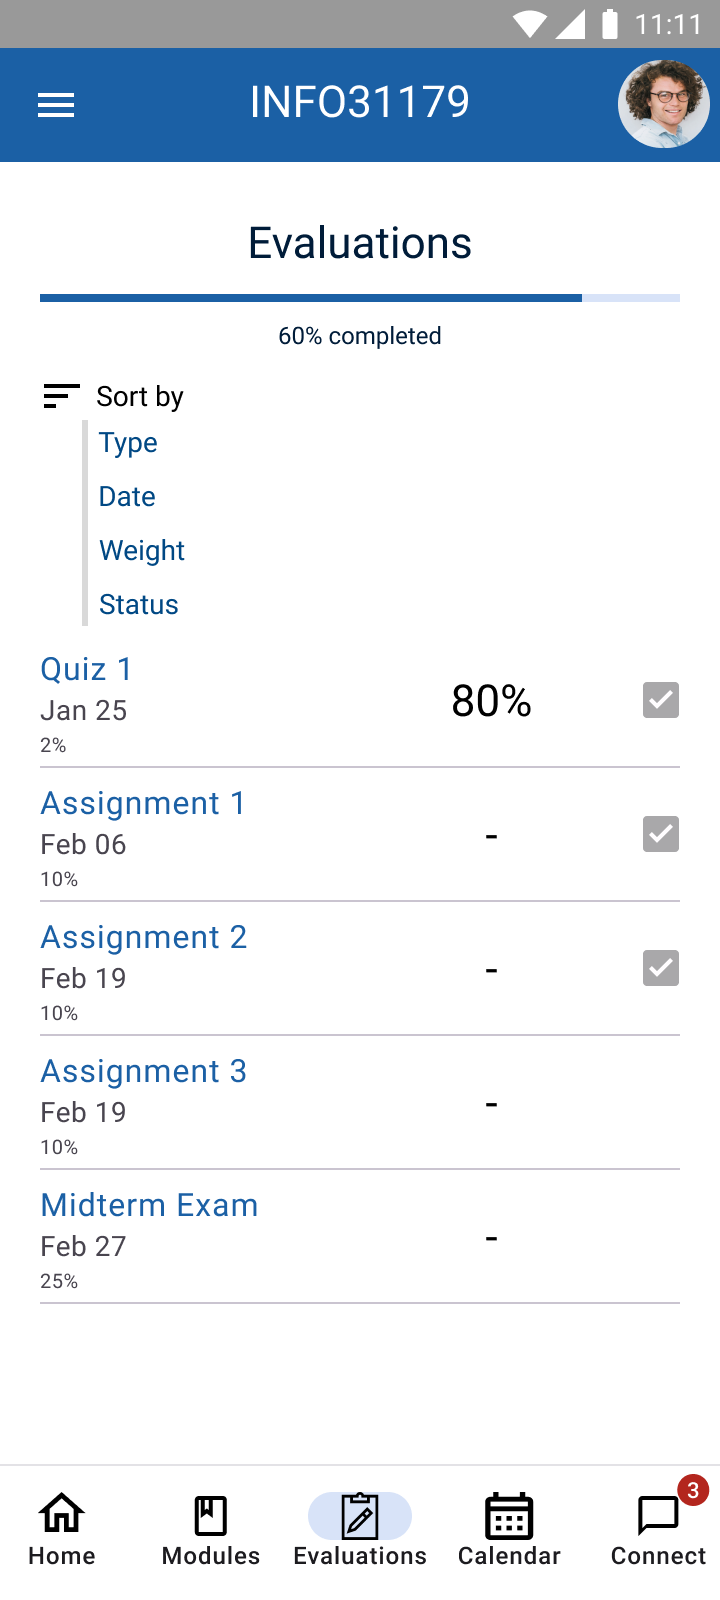Choose Weight sorting option
Image resolution: width=720 pixels, height=1600 pixels.
pyautogui.click(x=142, y=551)
